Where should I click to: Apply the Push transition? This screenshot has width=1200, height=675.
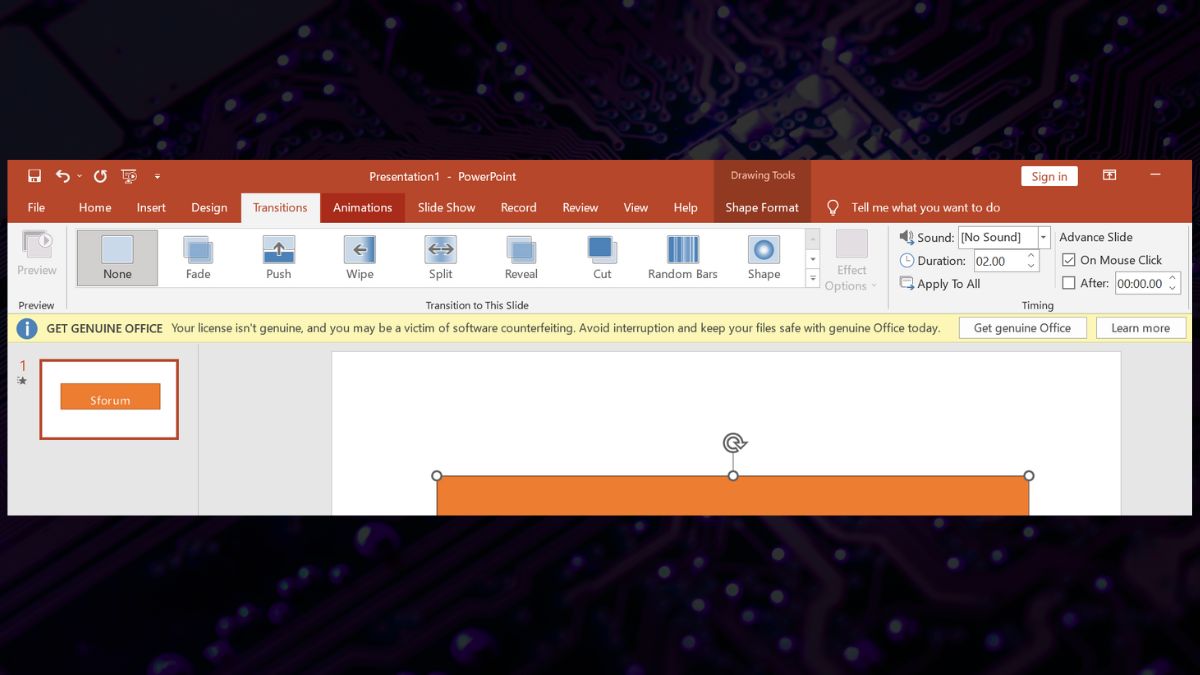(279, 258)
